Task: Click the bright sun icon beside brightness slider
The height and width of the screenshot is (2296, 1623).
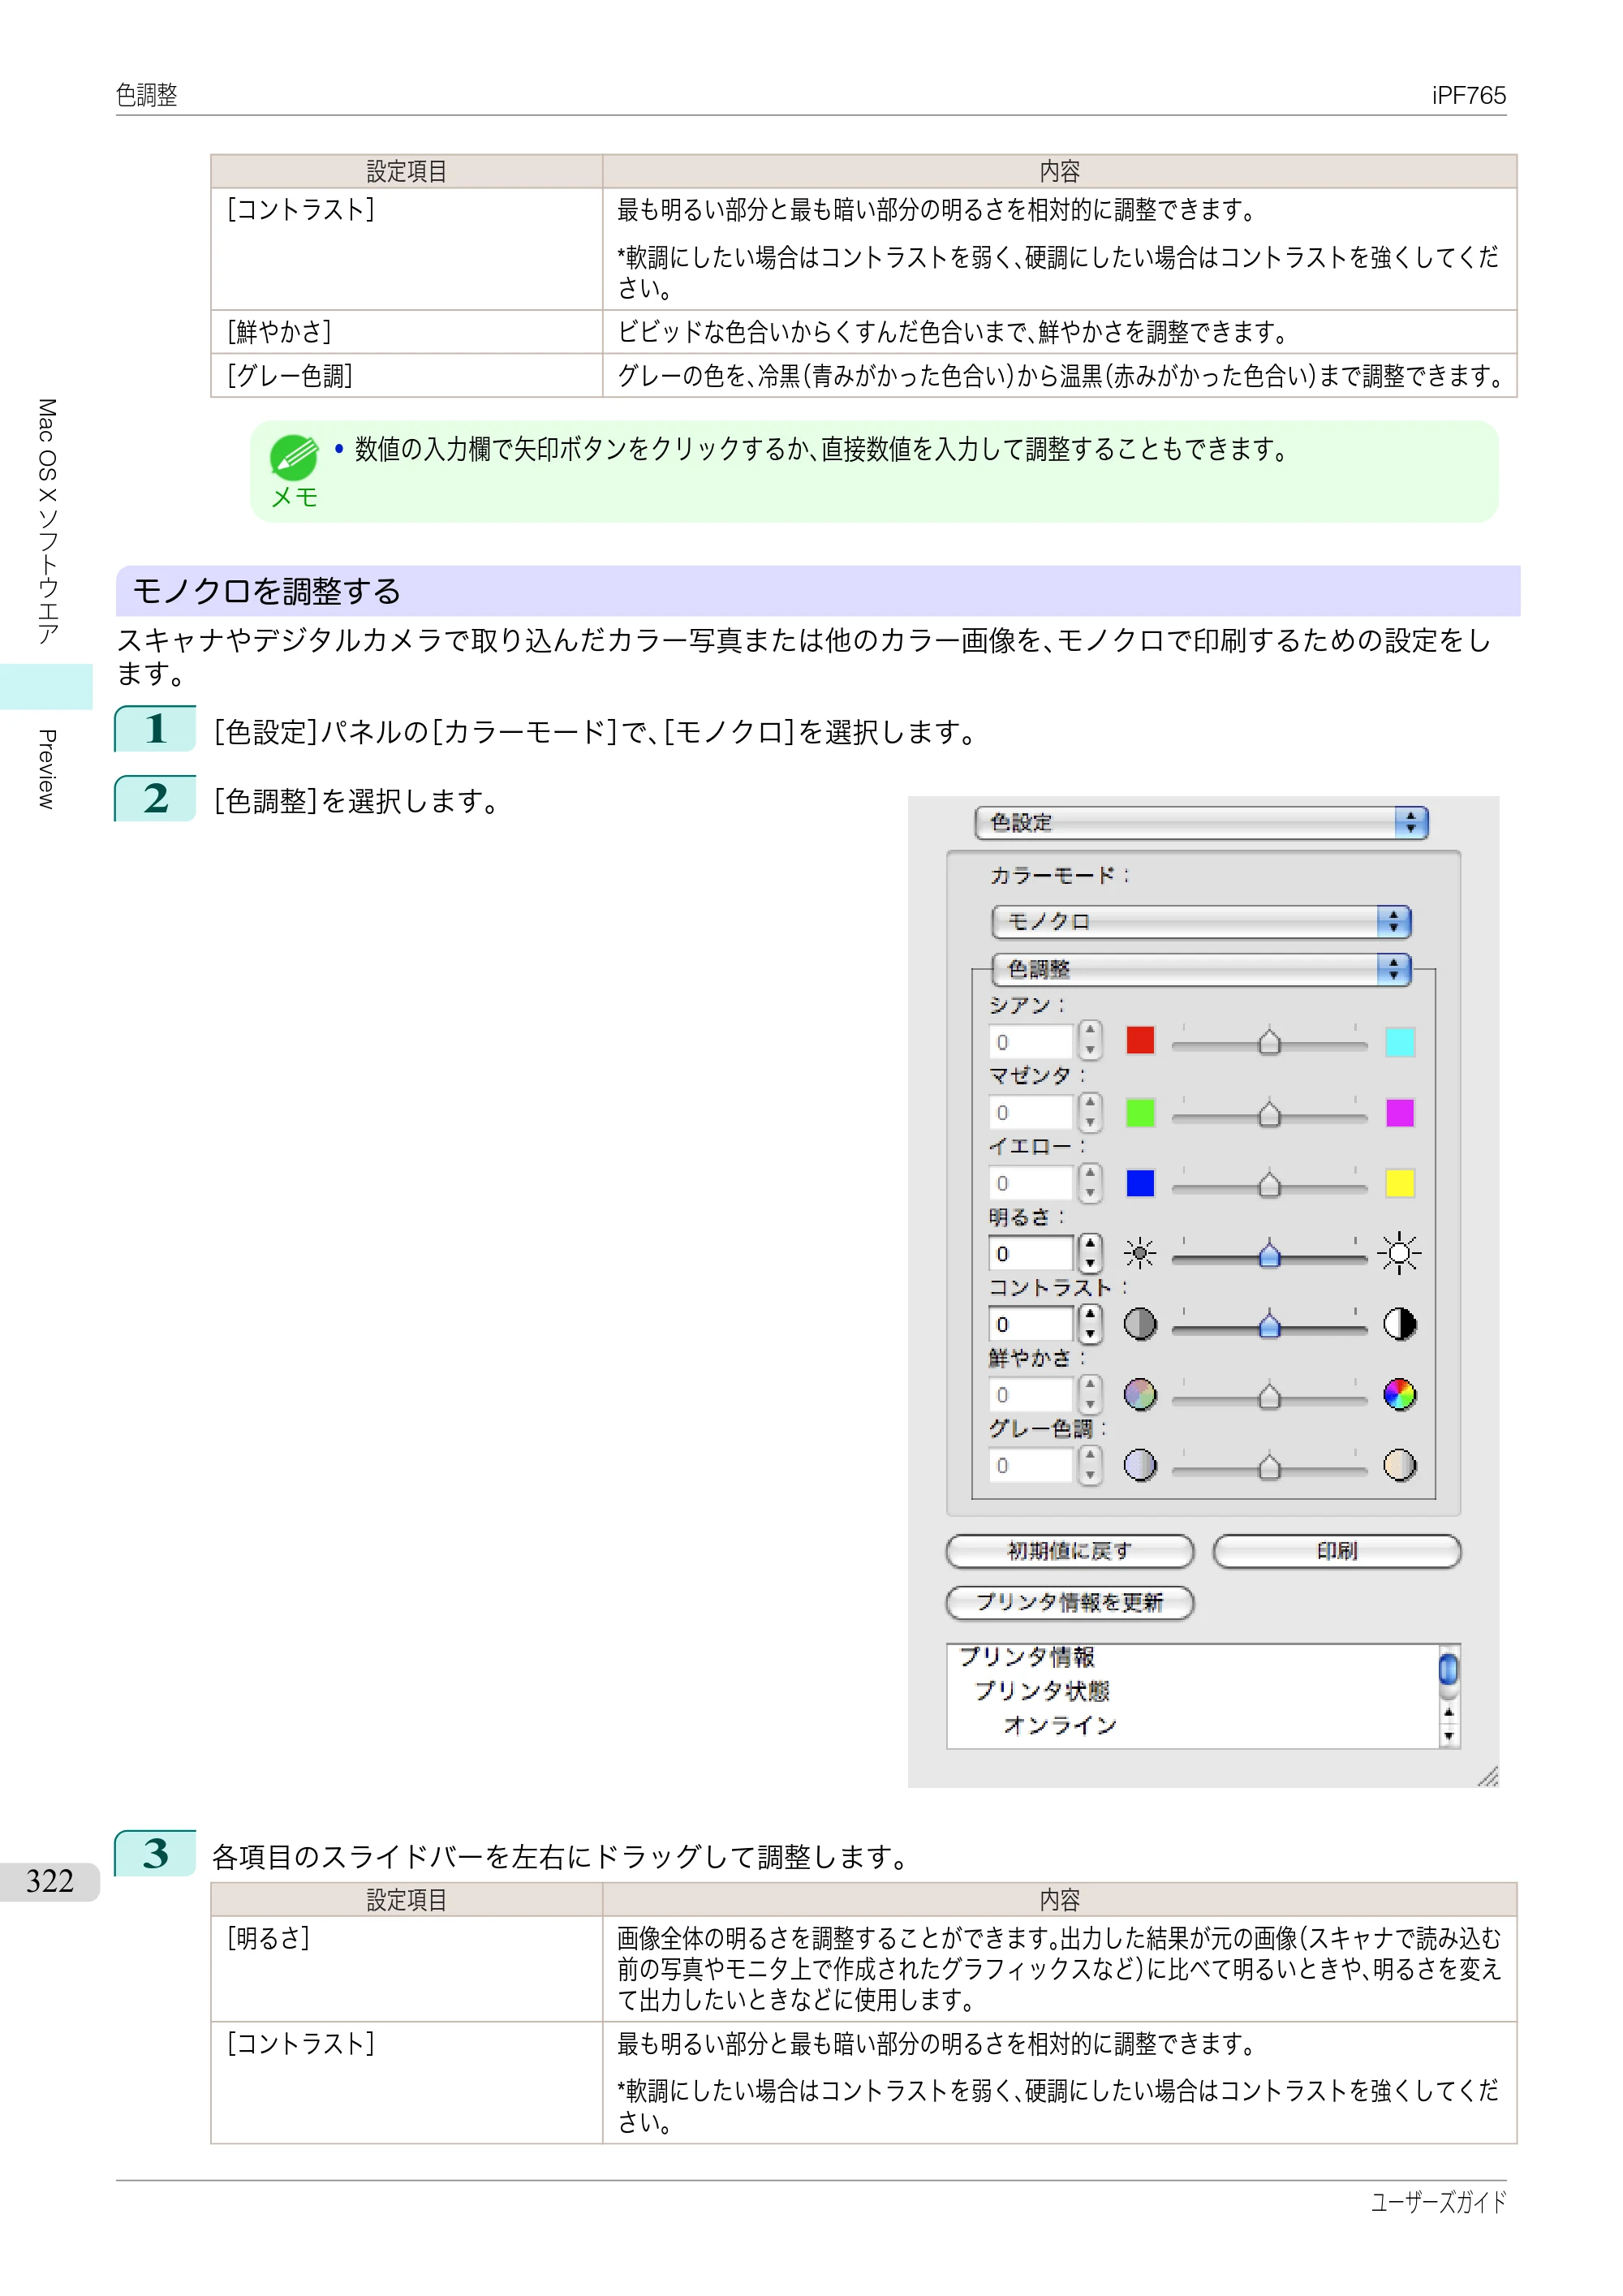Action: point(1399,1253)
